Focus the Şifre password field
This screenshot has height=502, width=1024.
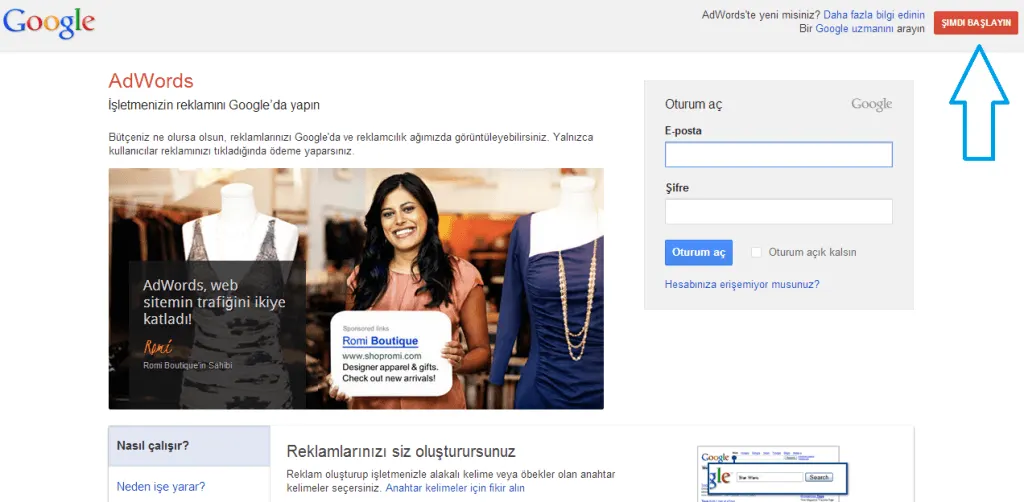coord(778,212)
